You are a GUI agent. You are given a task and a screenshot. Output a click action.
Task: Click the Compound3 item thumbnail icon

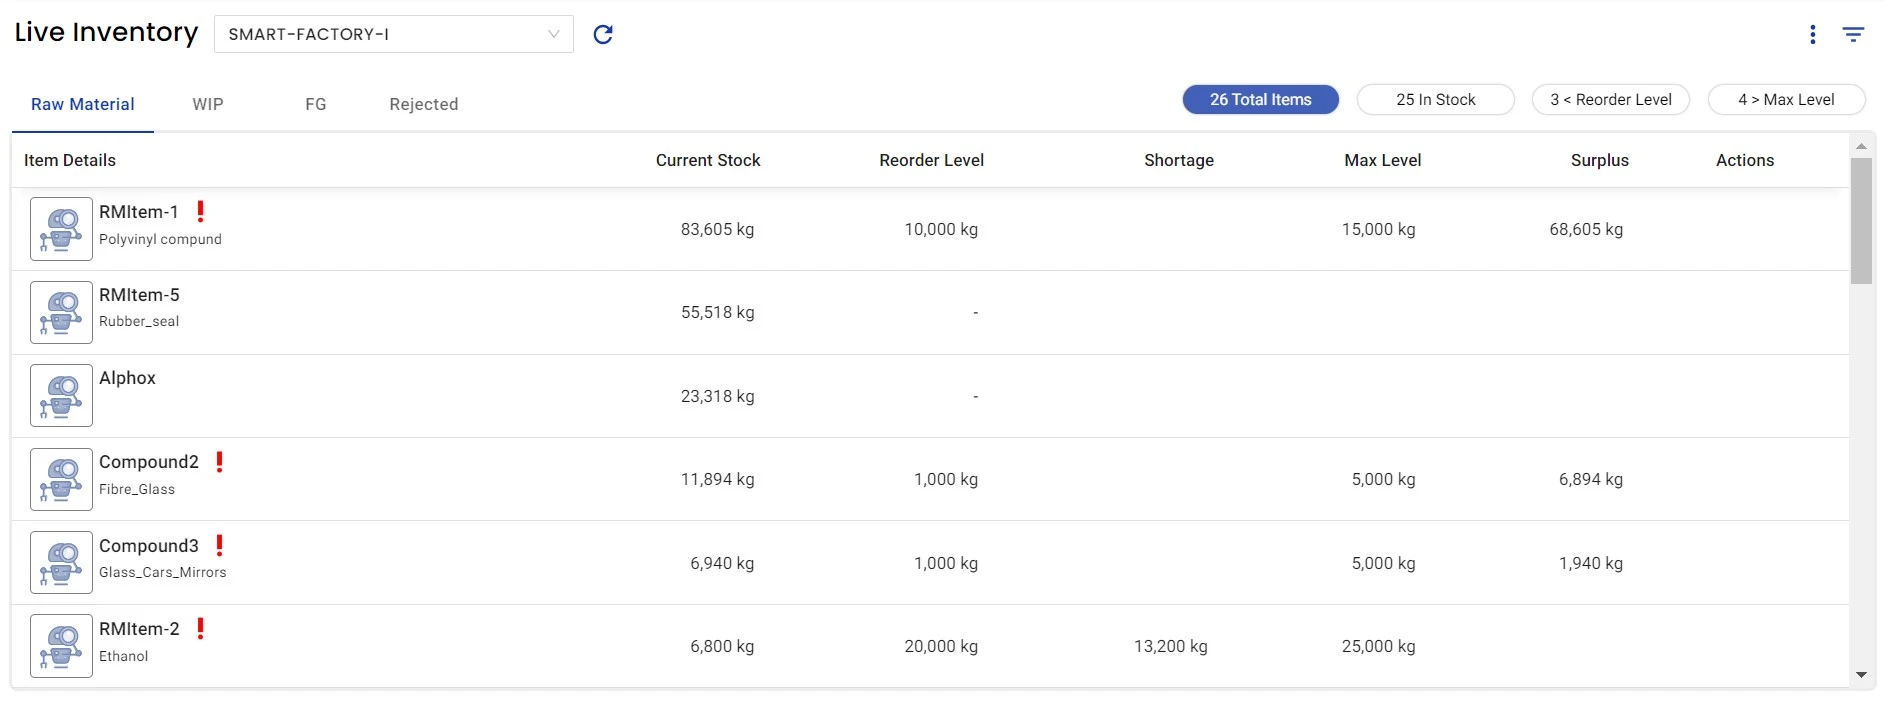click(61, 562)
